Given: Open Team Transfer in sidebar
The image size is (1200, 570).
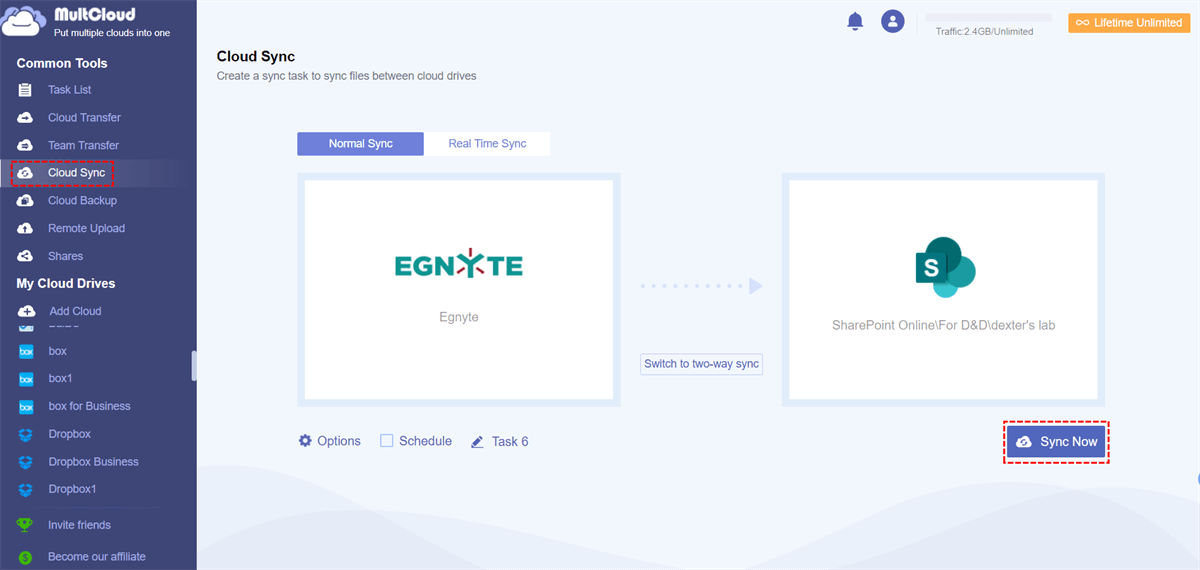Looking at the screenshot, I should [83, 145].
